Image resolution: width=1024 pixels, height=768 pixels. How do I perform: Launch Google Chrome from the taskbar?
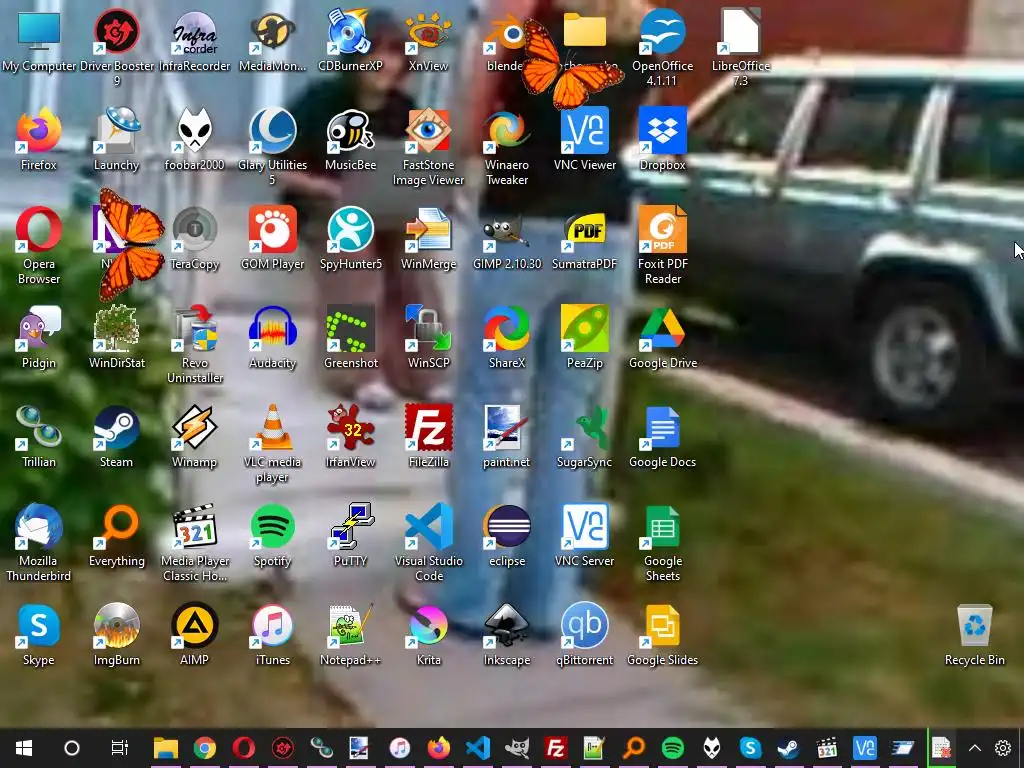[204, 748]
